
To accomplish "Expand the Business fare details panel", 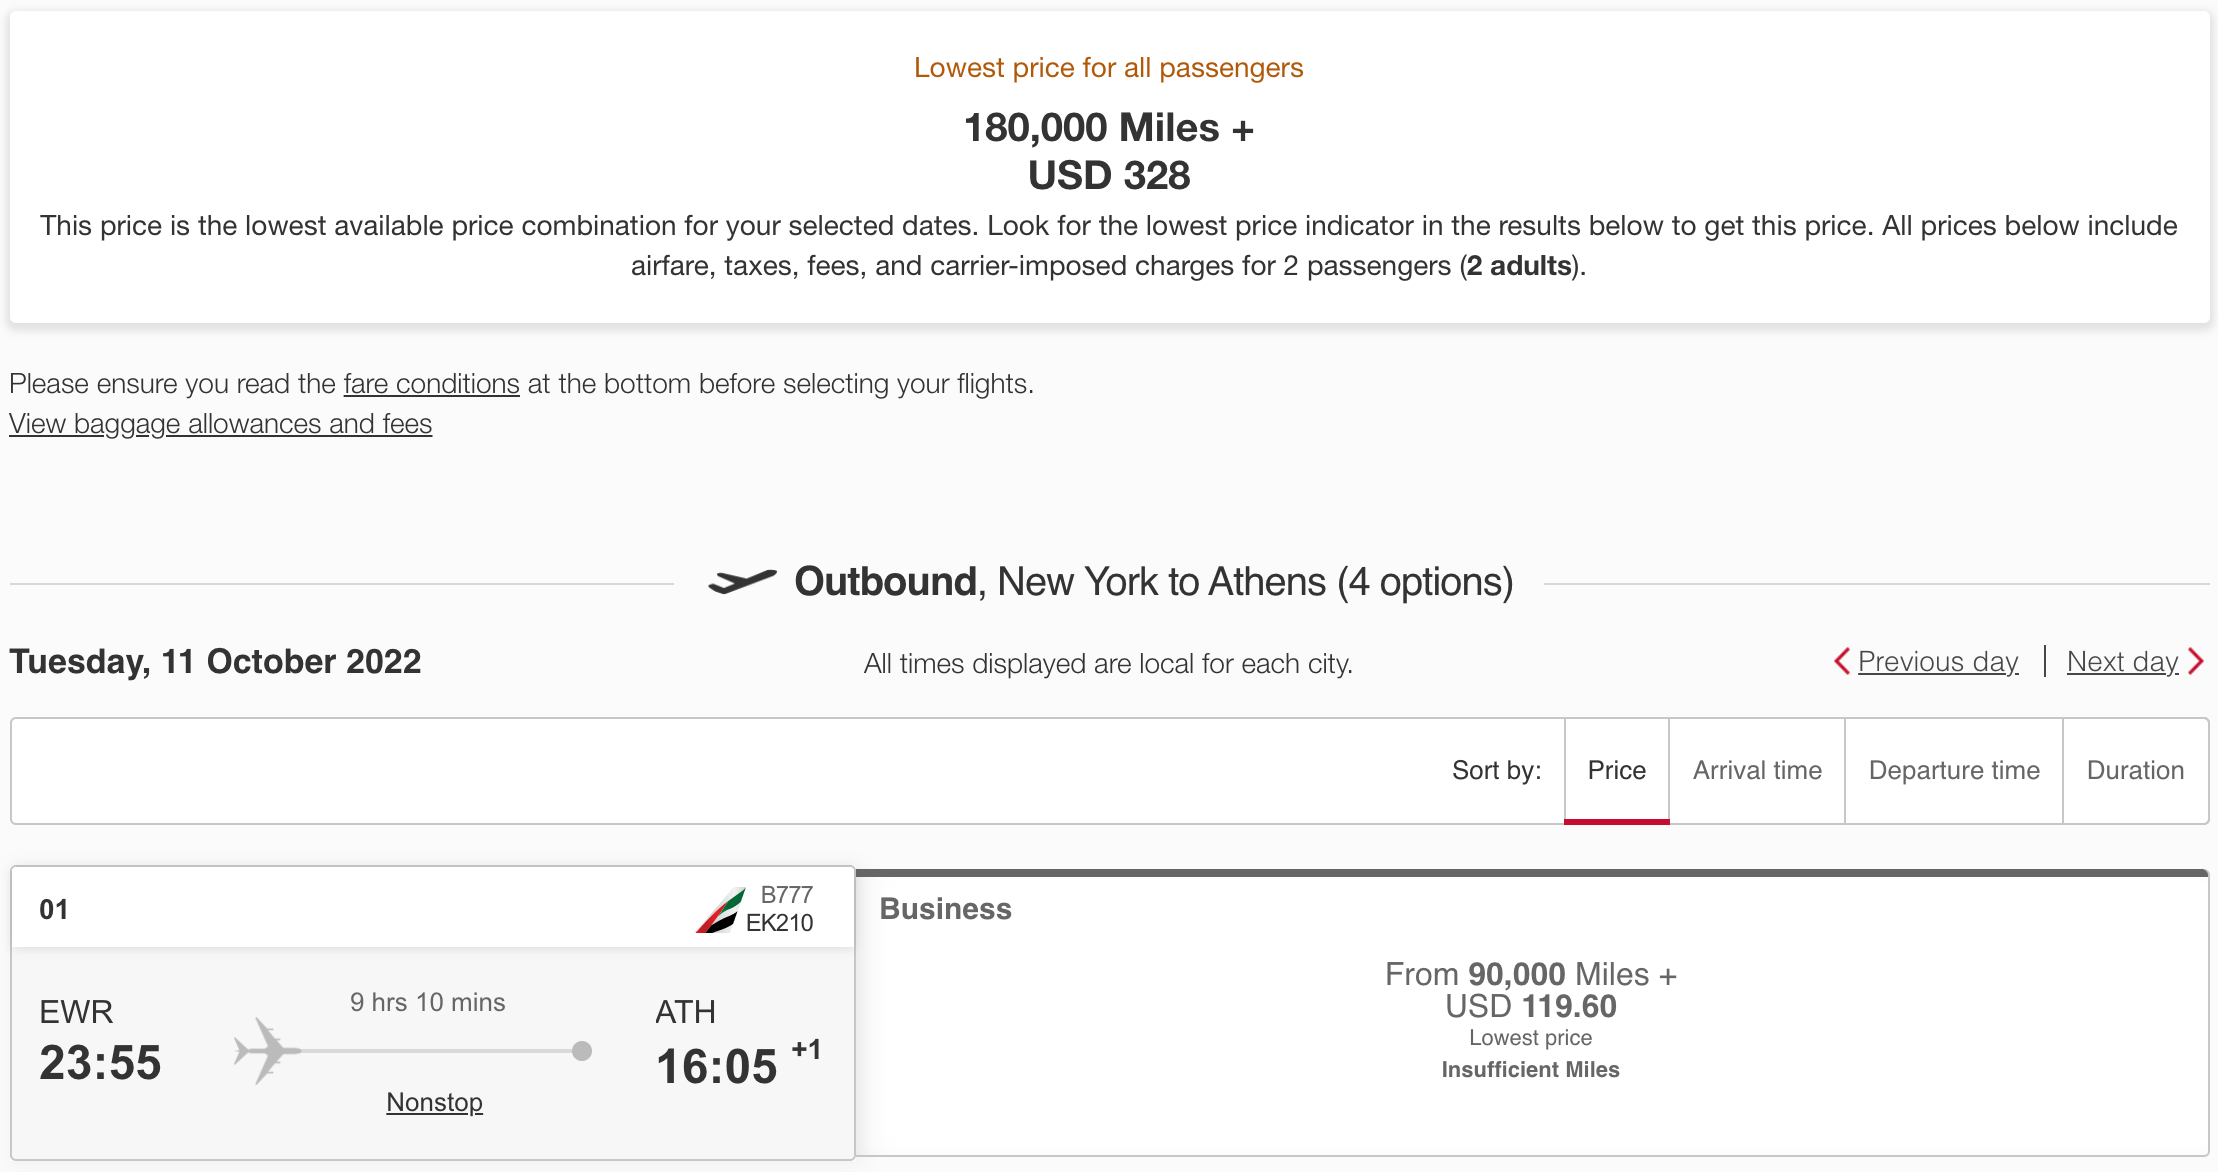I will click(944, 908).
